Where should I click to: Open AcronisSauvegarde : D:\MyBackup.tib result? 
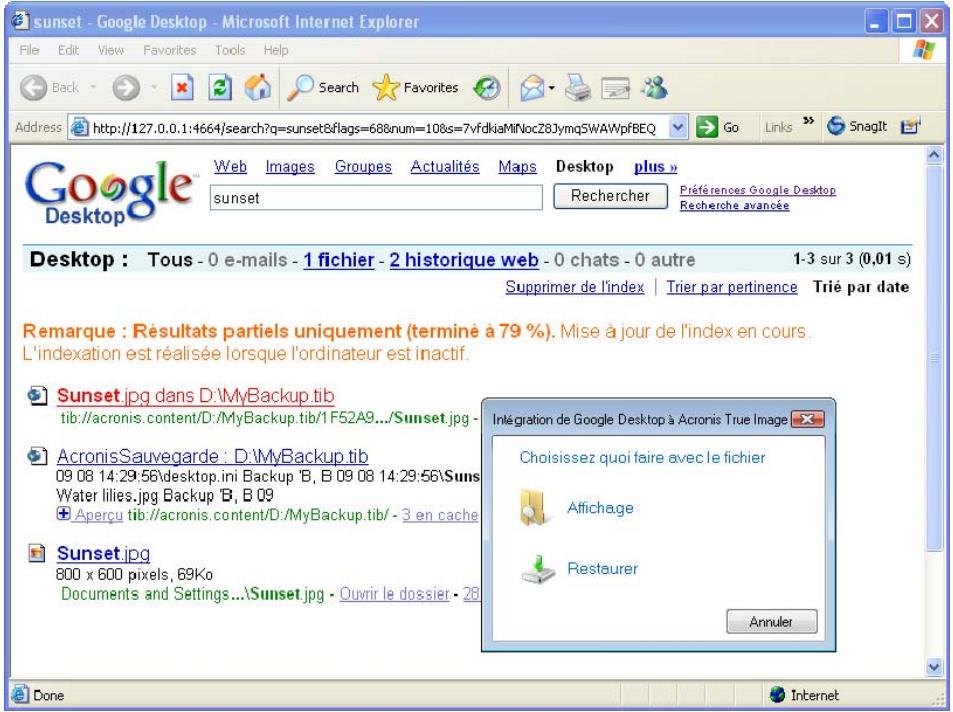point(212,456)
